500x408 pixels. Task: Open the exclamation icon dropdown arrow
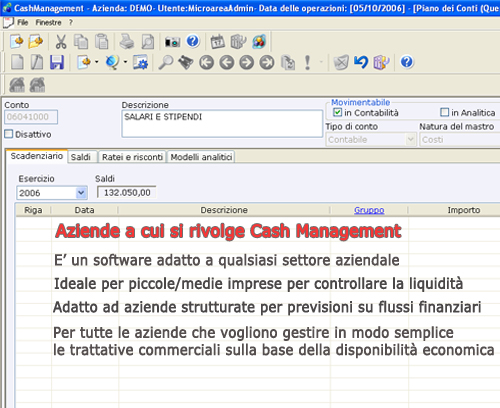(x=321, y=62)
